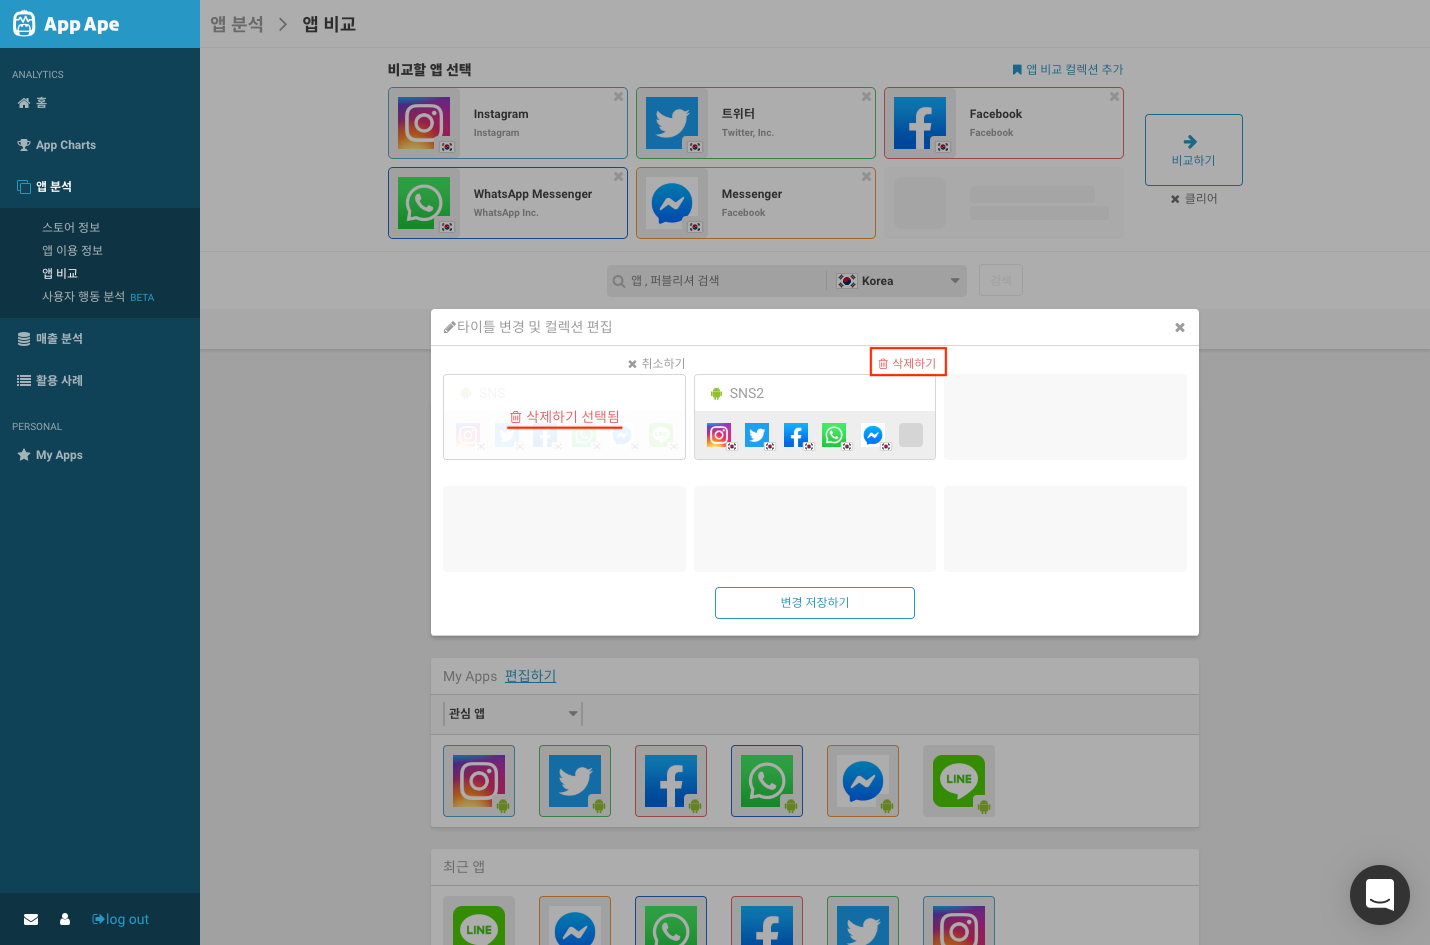Viewport: 1430px width, 945px height.
Task: Click the log out link
Action: [x=120, y=919]
